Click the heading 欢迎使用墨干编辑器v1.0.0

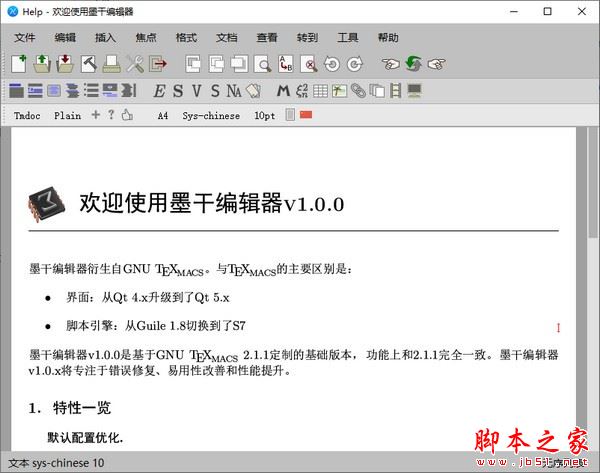pyautogui.click(x=212, y=203)
